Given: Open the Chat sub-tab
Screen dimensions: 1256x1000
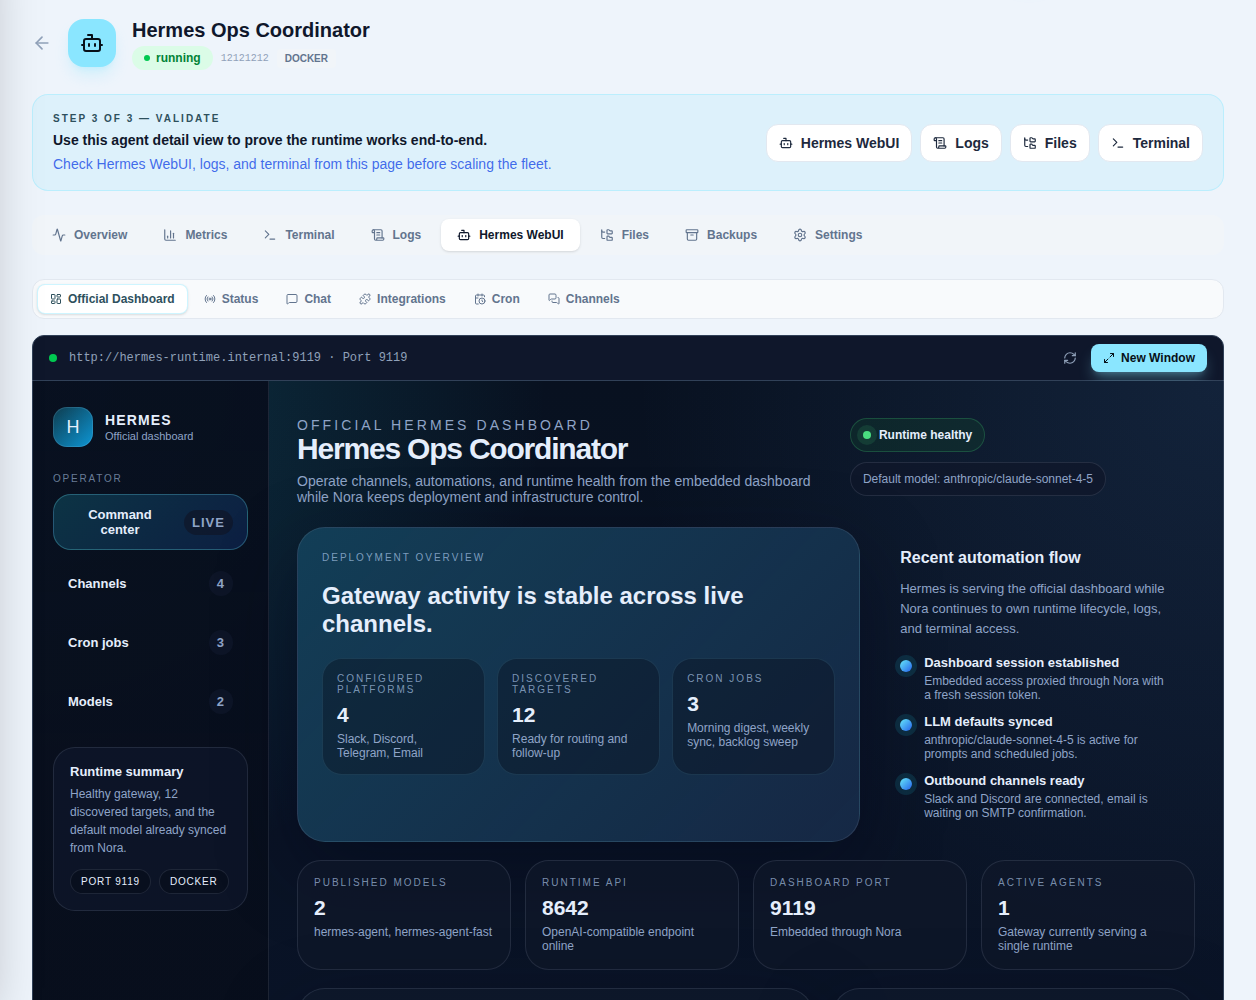Looking at the screenshot, I should tap(308, 299).
